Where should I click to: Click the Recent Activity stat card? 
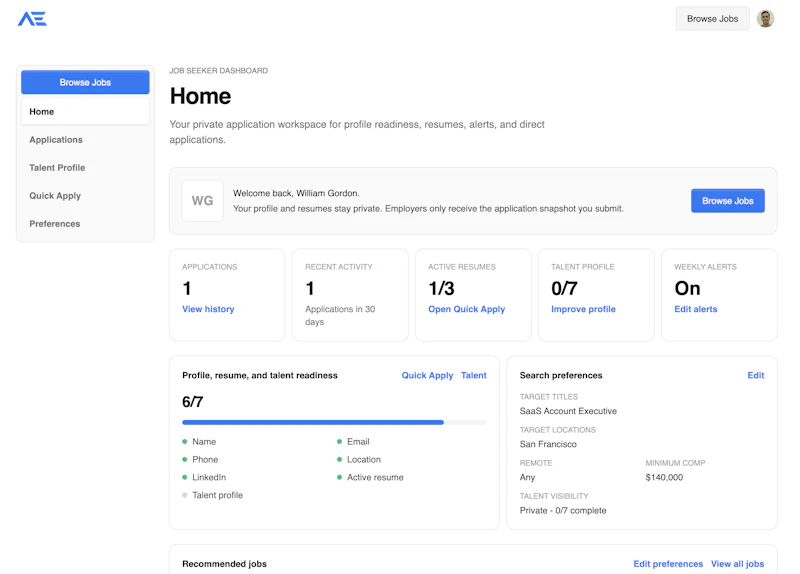(350, 295)
